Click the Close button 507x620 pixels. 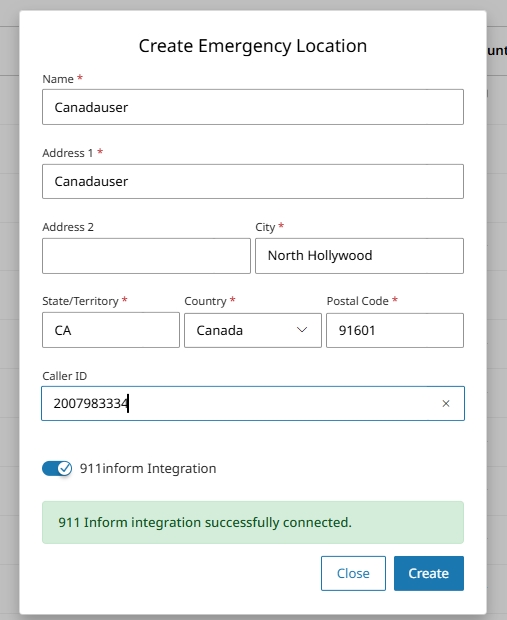[353, 573]
